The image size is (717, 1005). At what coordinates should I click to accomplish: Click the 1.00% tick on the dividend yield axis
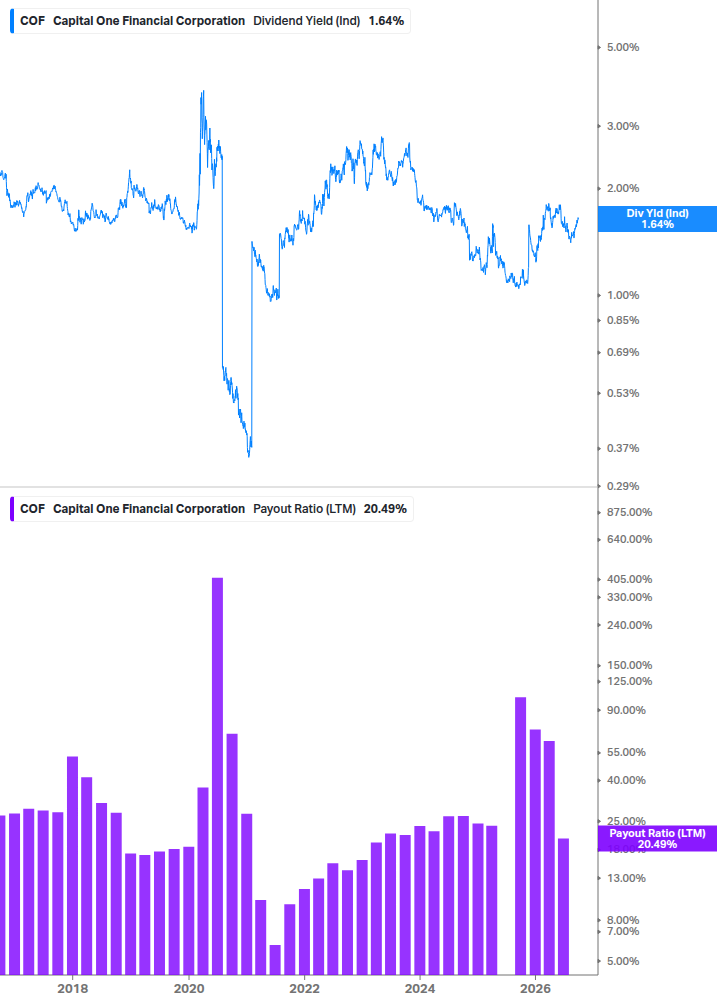(x=623, y=295)
